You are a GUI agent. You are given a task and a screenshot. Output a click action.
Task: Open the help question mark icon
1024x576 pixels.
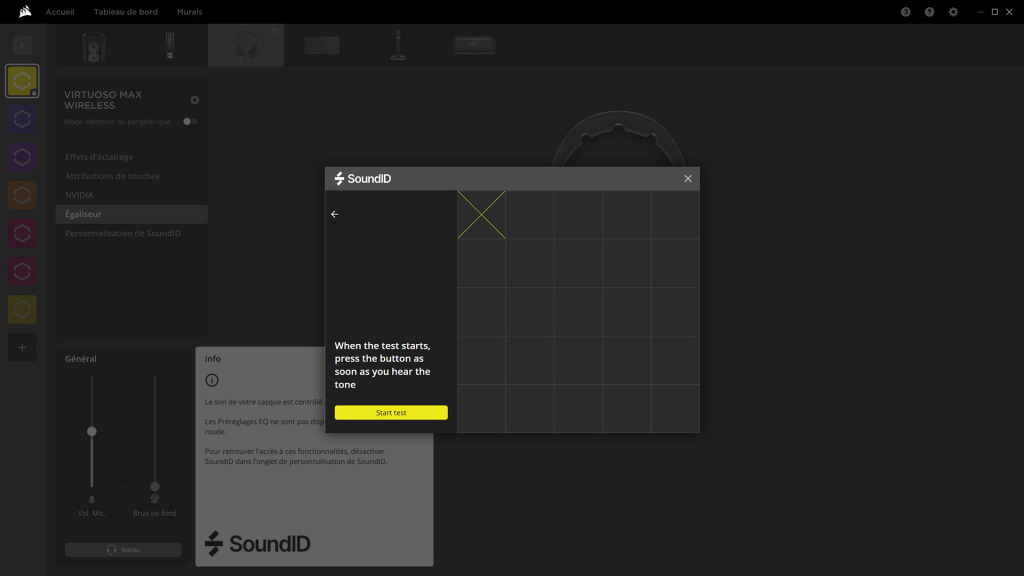[929, 12]
